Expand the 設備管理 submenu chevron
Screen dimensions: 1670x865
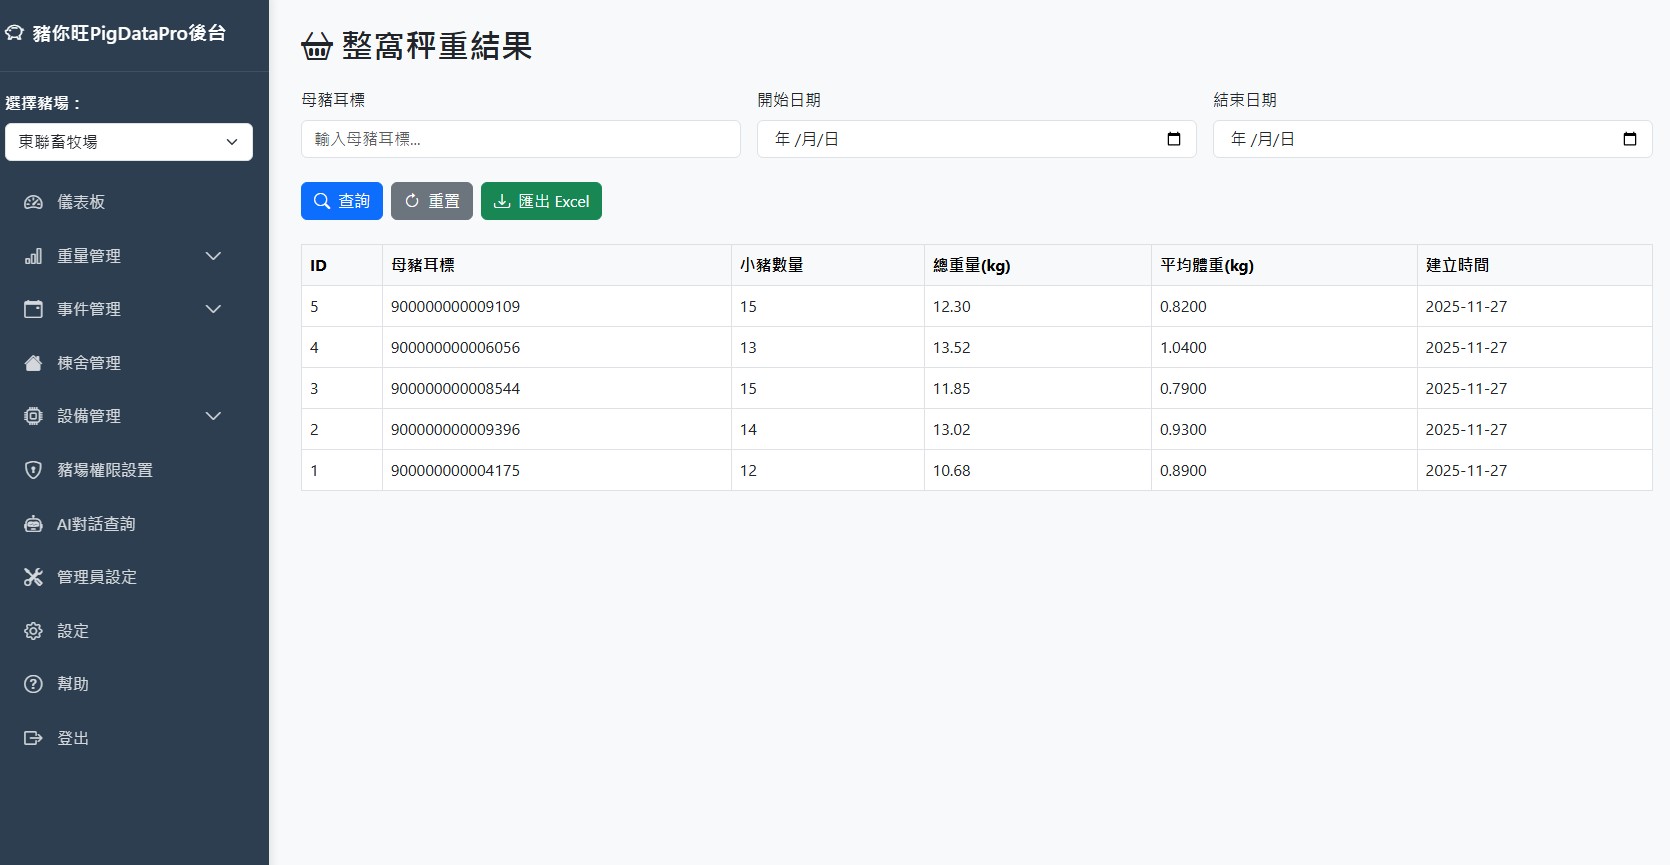coord(213,416)
